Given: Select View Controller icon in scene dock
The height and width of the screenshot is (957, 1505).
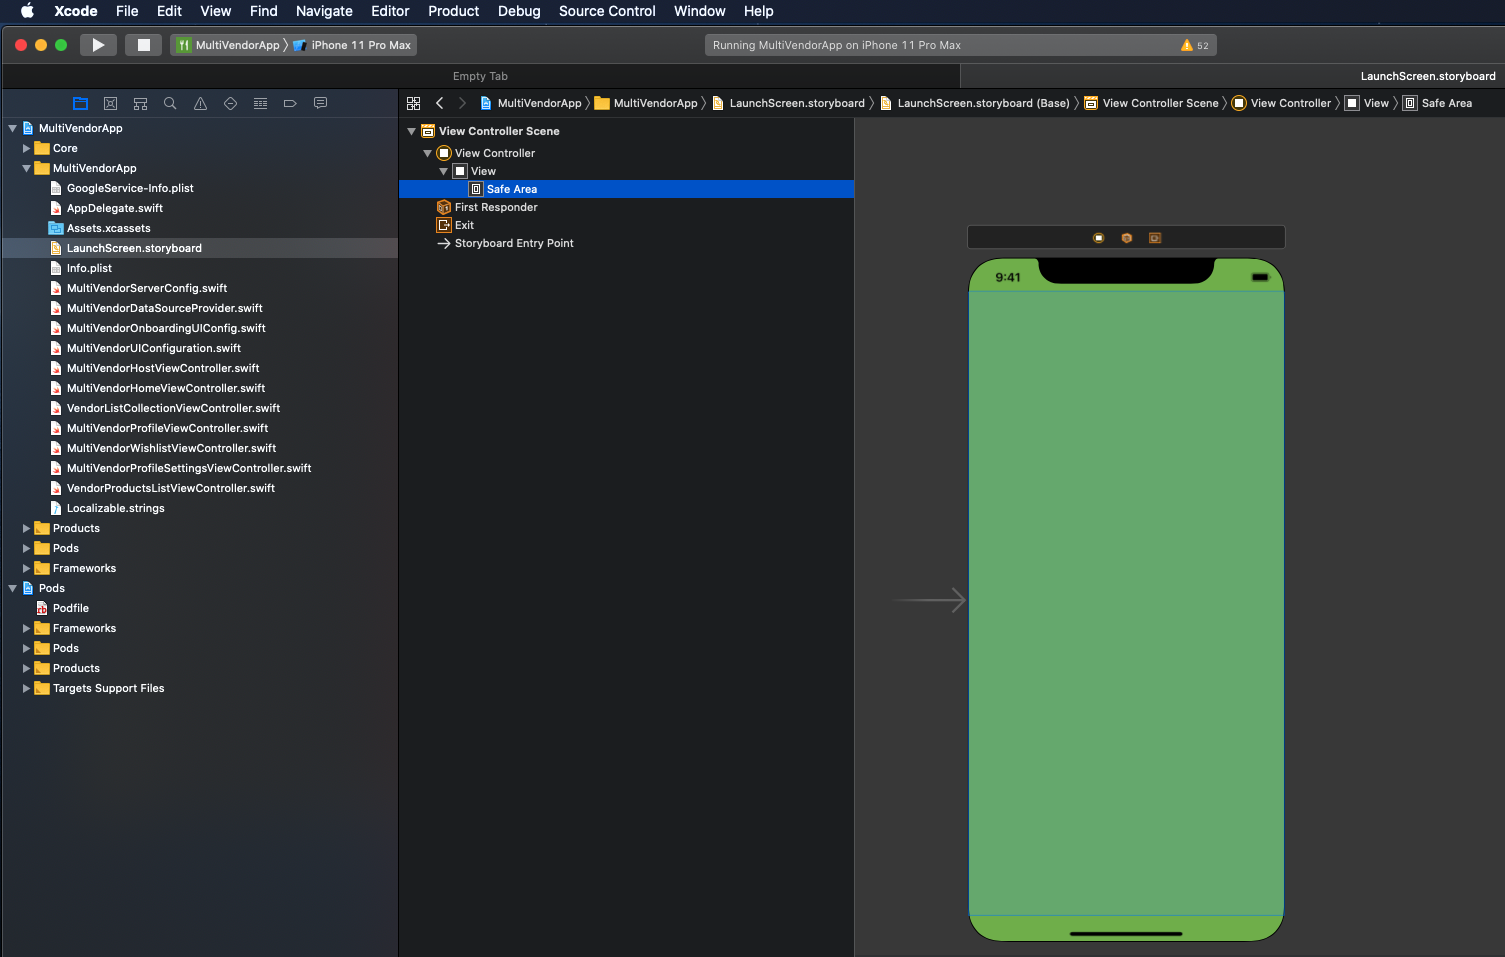Looking at the screenshot, I should tap(1098, 238).
